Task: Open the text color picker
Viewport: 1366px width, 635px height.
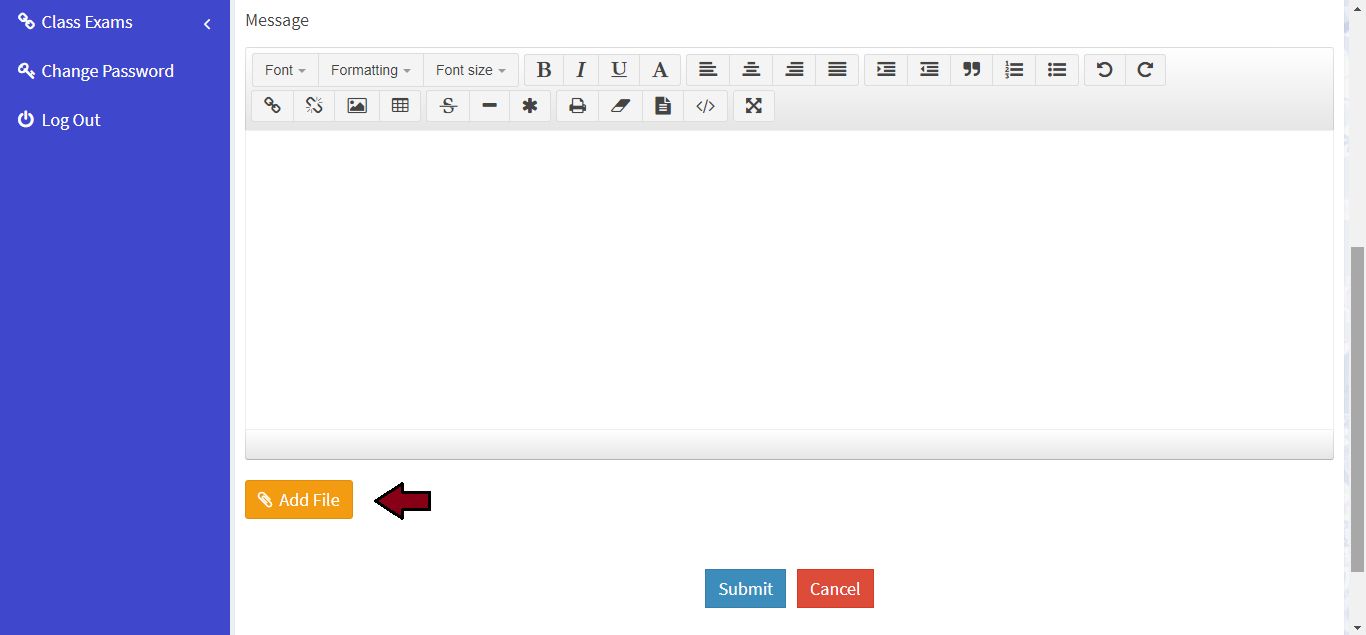Action: pos(660,70)
